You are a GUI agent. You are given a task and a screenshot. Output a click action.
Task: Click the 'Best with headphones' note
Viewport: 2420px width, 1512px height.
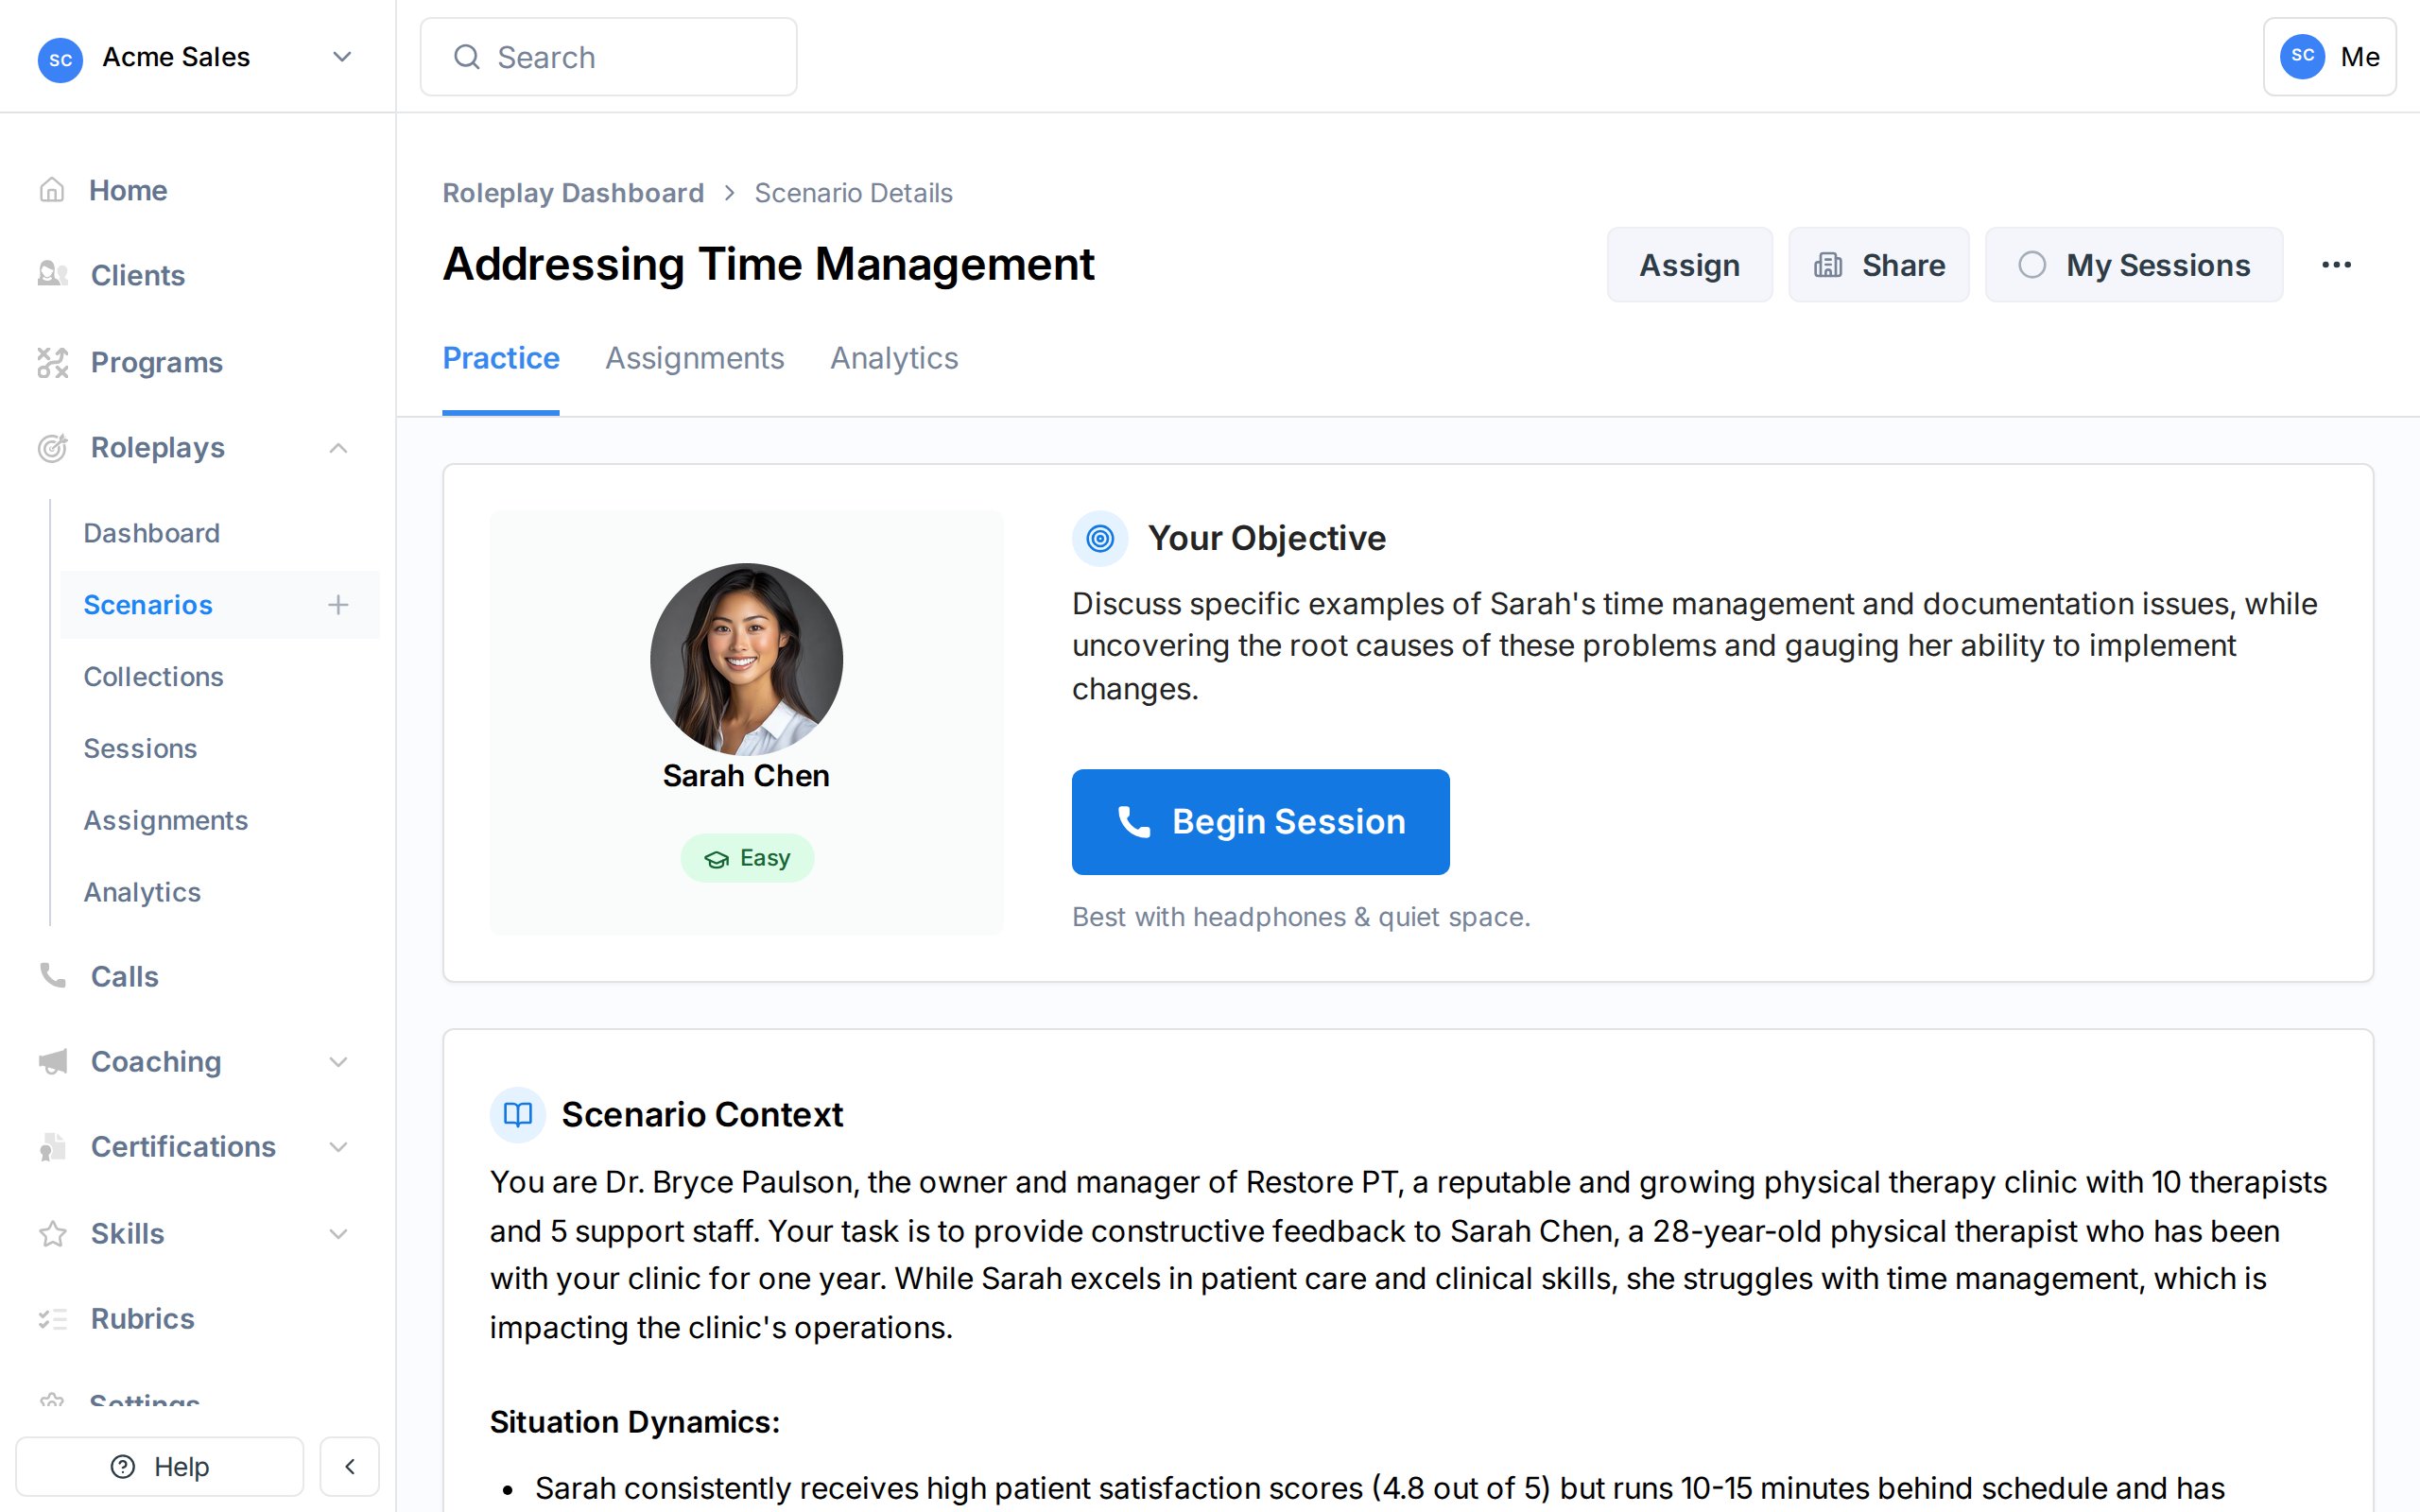click(1301, 917)
